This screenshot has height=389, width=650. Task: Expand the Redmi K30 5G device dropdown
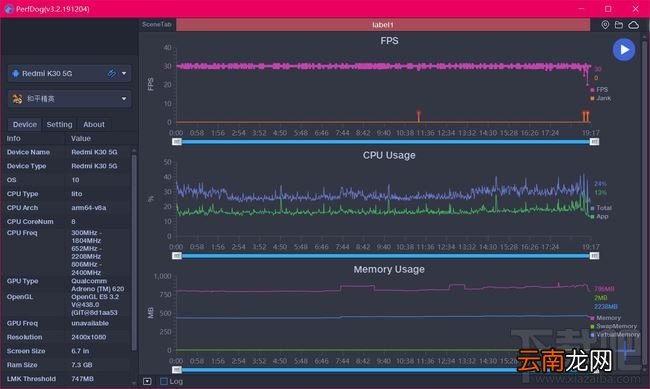[x=124, y=73]
